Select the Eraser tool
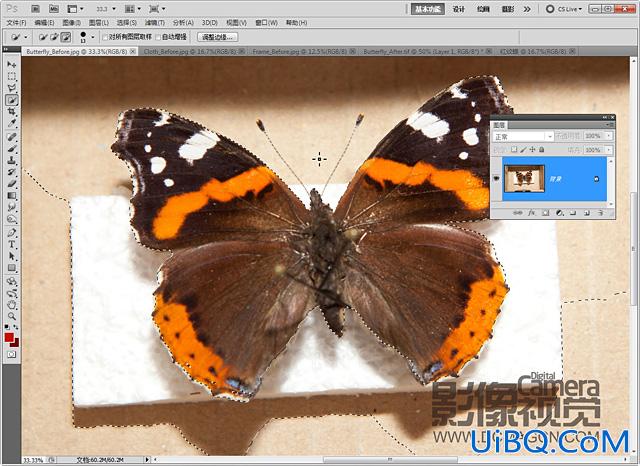Viewport: 640px width, 466px height. pos(11,184)
